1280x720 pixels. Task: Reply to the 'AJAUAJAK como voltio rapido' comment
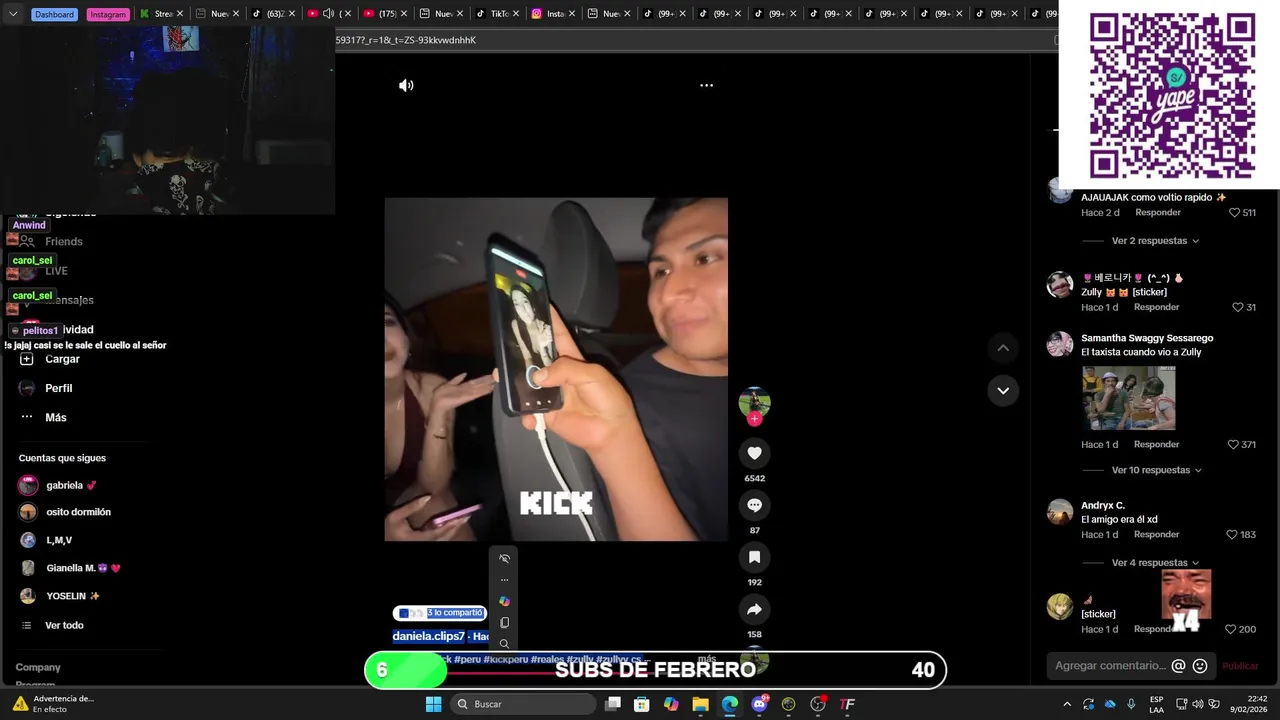click(x=1158, y=213)
